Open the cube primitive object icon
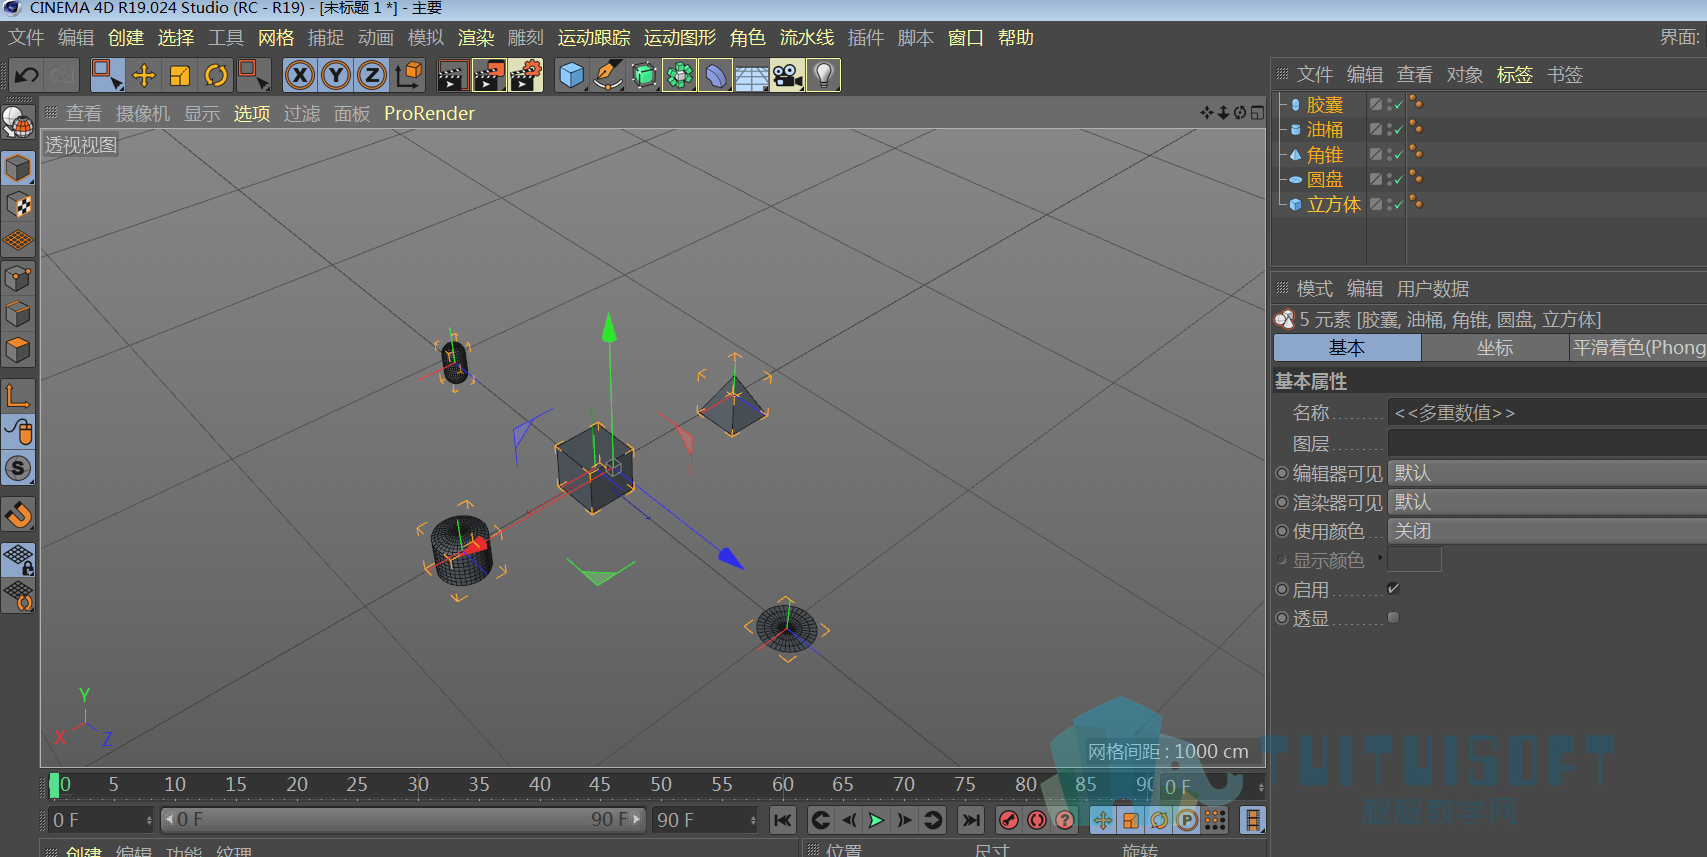This screenshot has height=857, width=1707. click(x=572, y=75)
